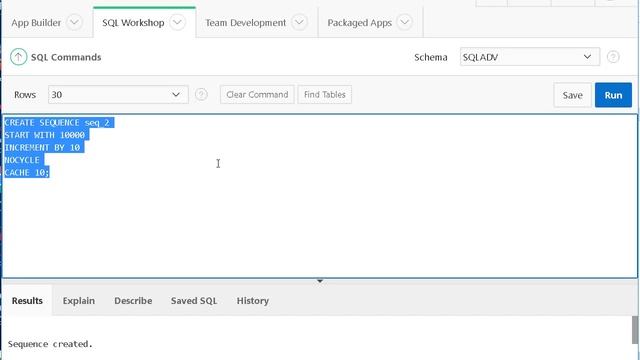Expand SQL Workshop dropdown chevron
This screenshot has height=360, width=640.
click(x=177, y=22)
